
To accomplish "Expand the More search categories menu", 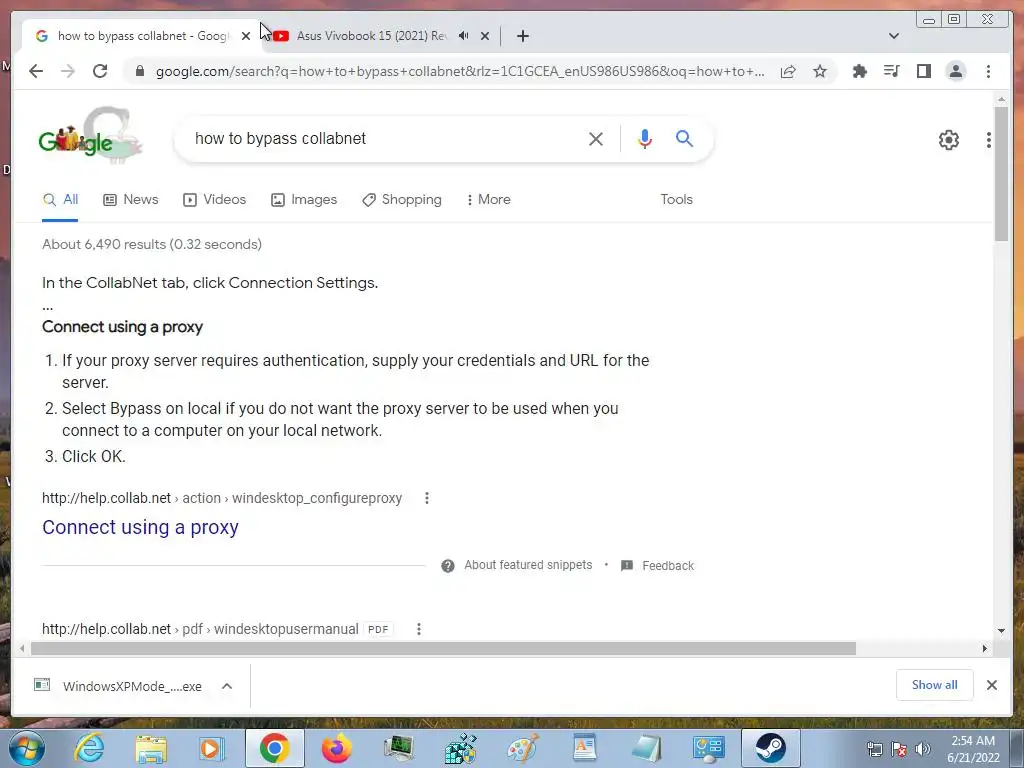I will (x=488, y=200).
